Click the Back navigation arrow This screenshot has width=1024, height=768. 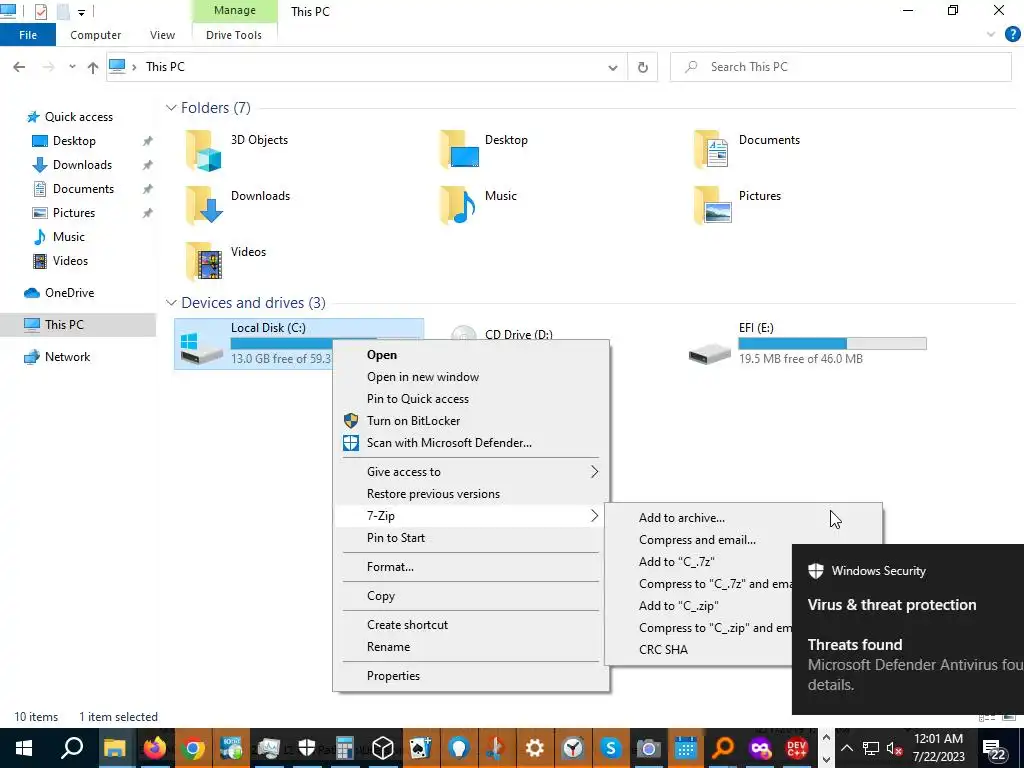[x=20, y=67]
